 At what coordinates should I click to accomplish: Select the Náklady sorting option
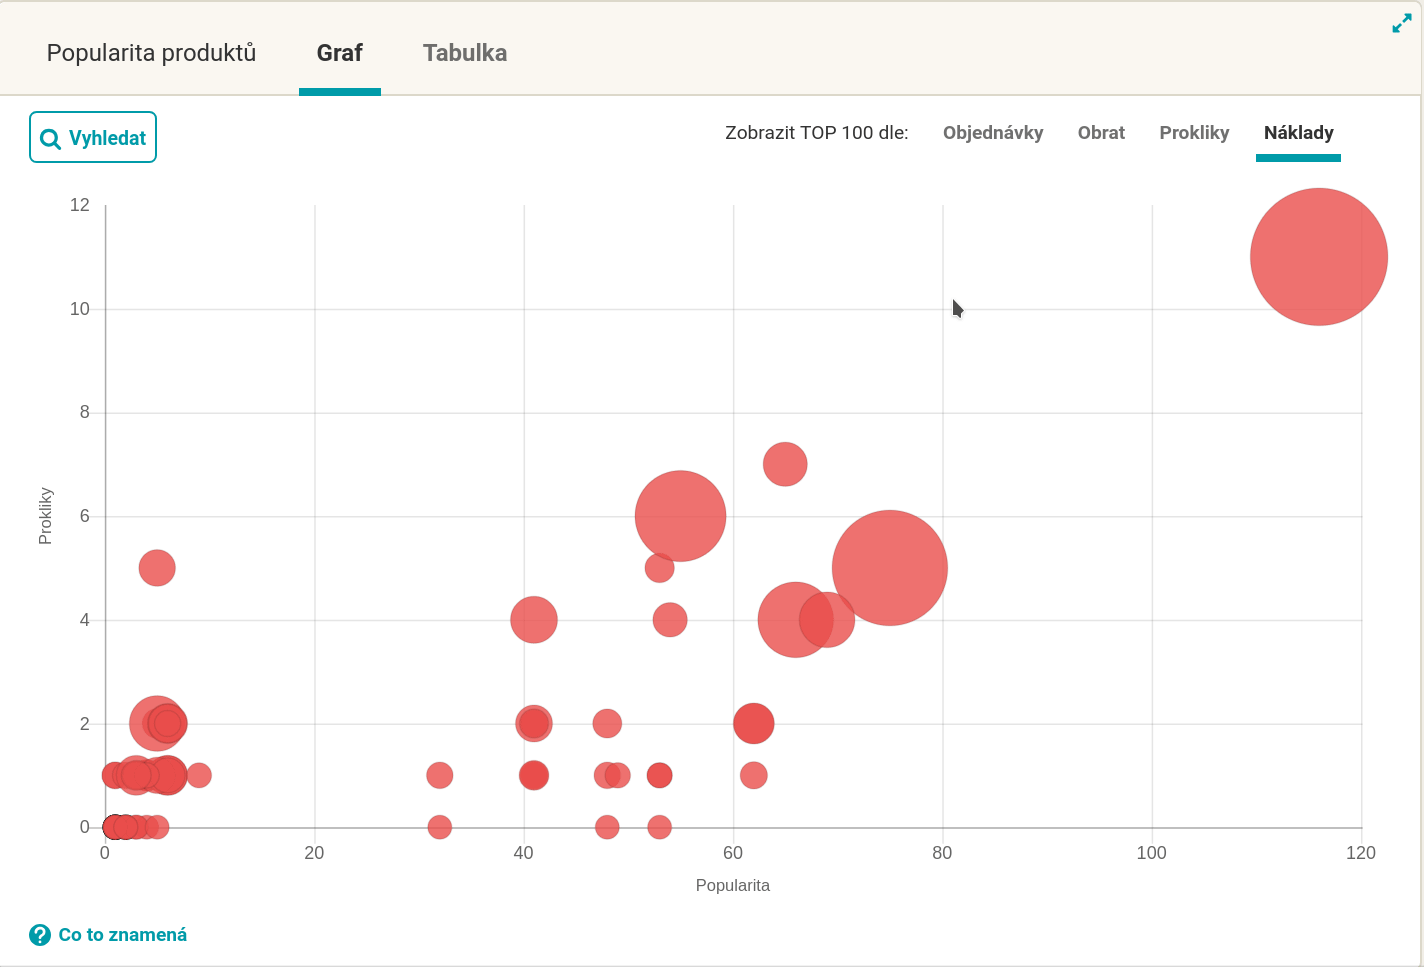1298,133
